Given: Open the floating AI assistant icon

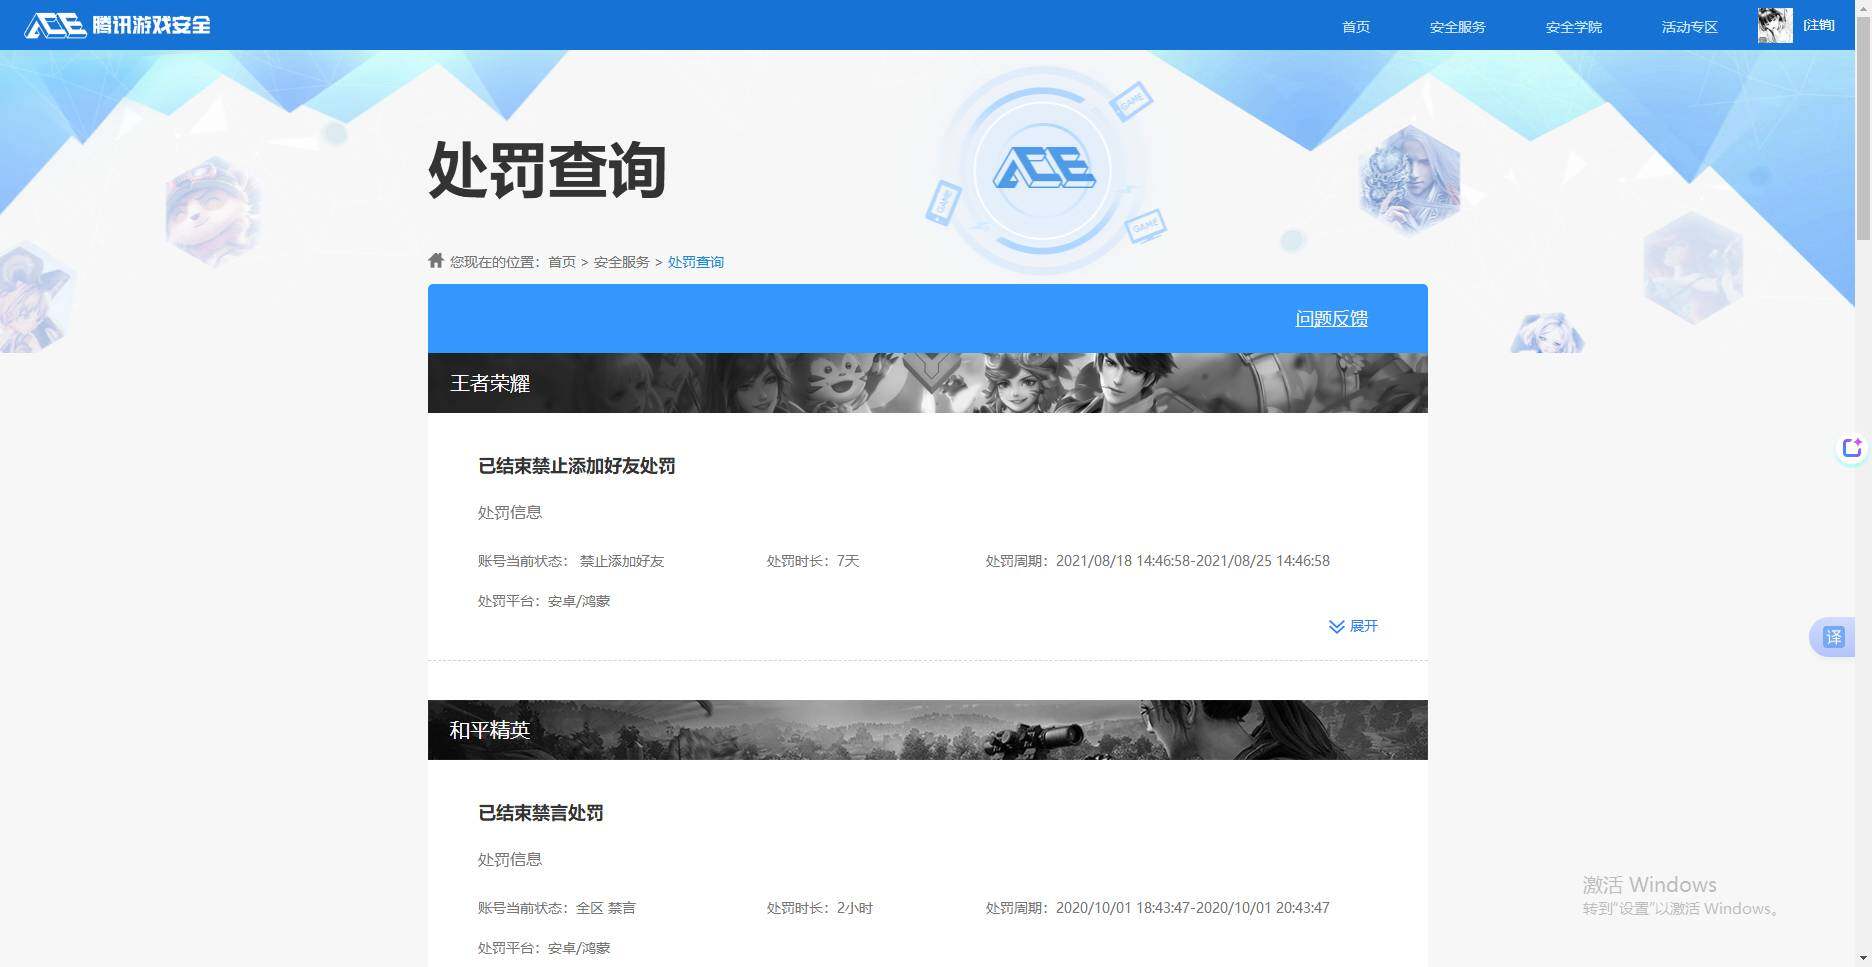Looking at the screenshot, I should point(1852,448).
